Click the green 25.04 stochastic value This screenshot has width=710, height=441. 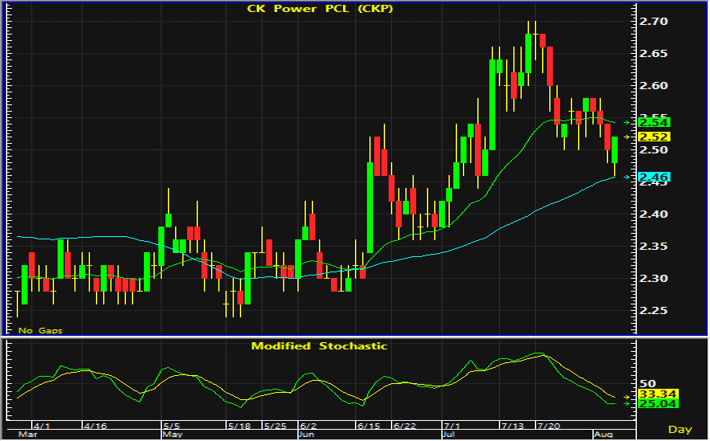point(658,403)
